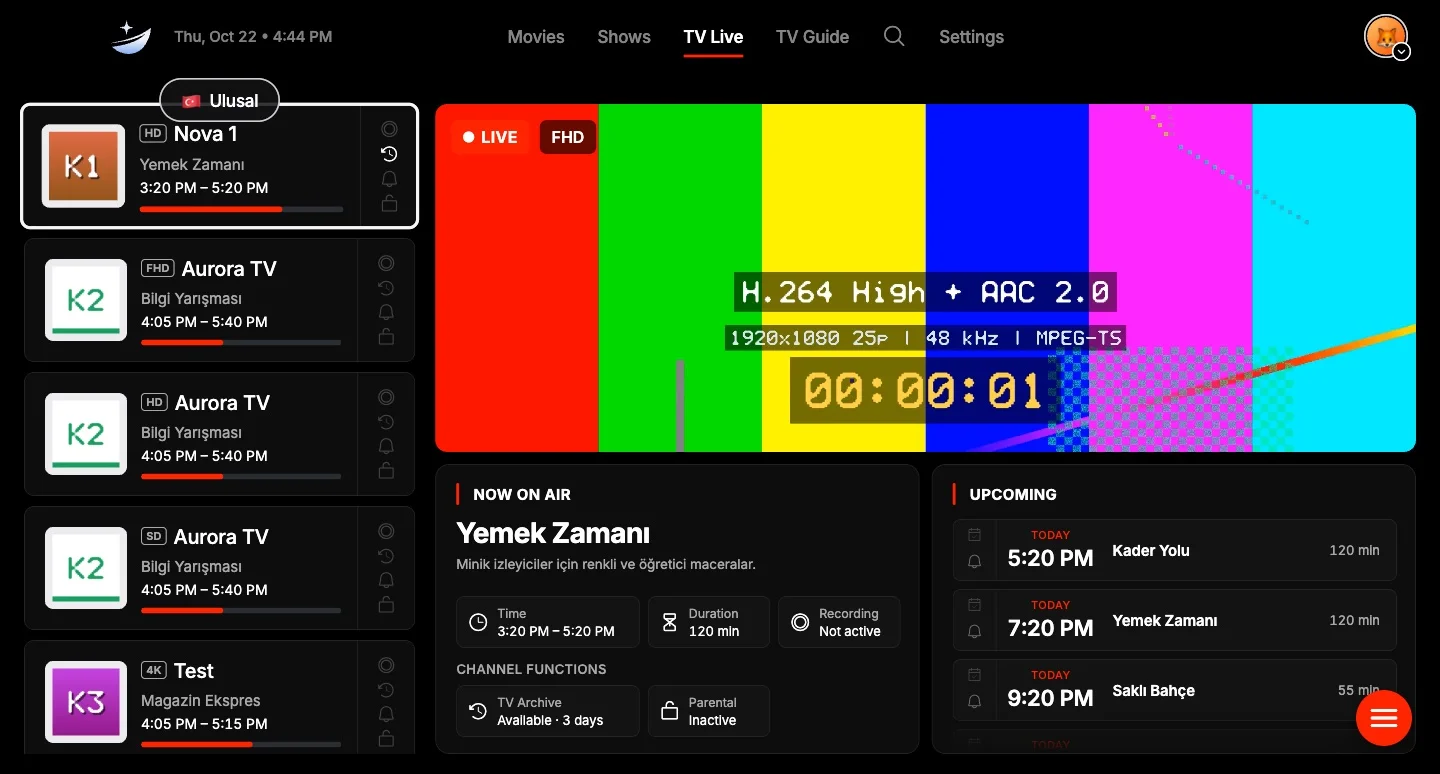Click calendar icon for Saklı Bahçe 9:20 PM
This screenshot has width=1440, height=774.
(x=975, y=676)
